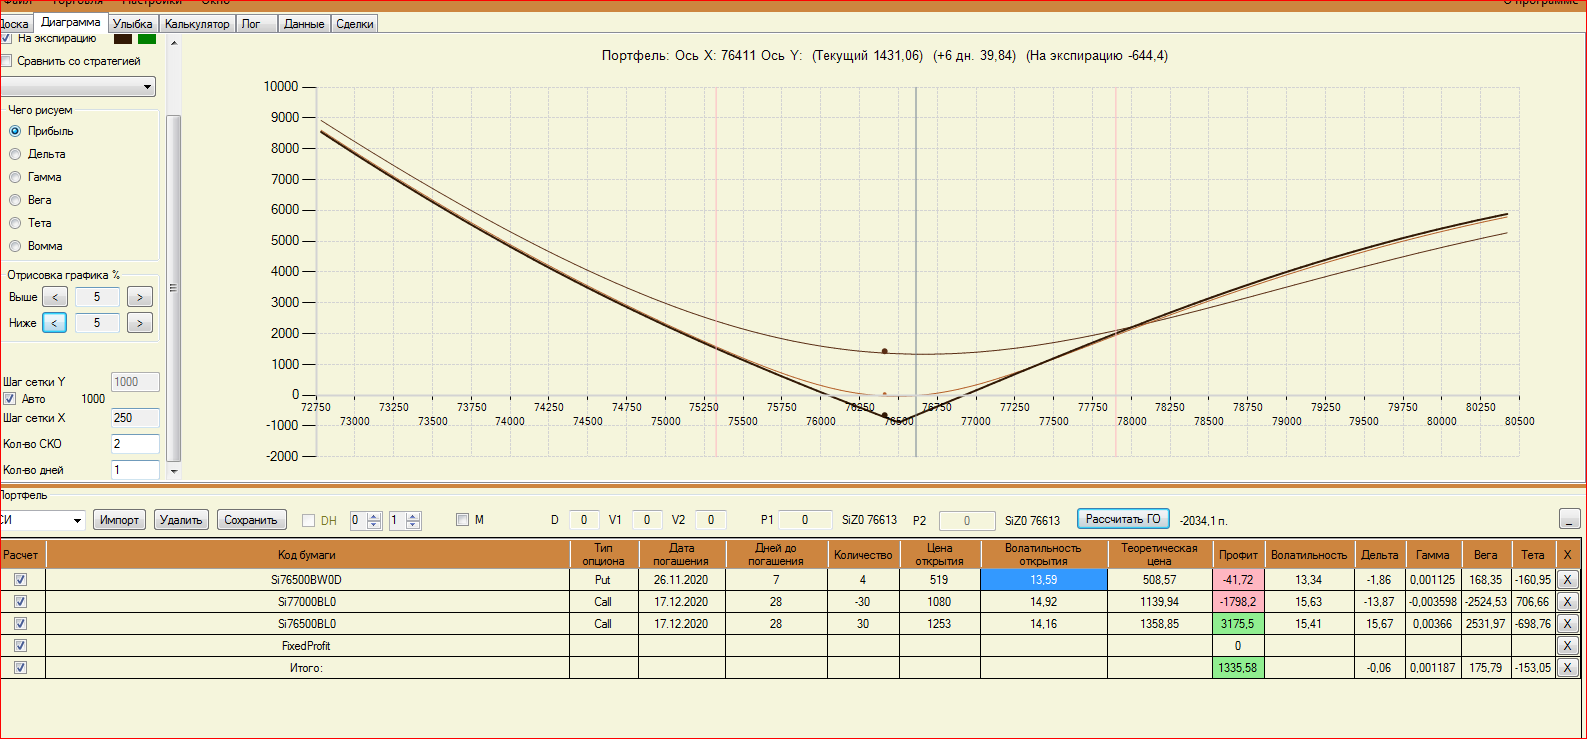Remove the Si77000BL0 row using its X button
This screenshot has height=739, width=1587.
tap(1567, 602)
